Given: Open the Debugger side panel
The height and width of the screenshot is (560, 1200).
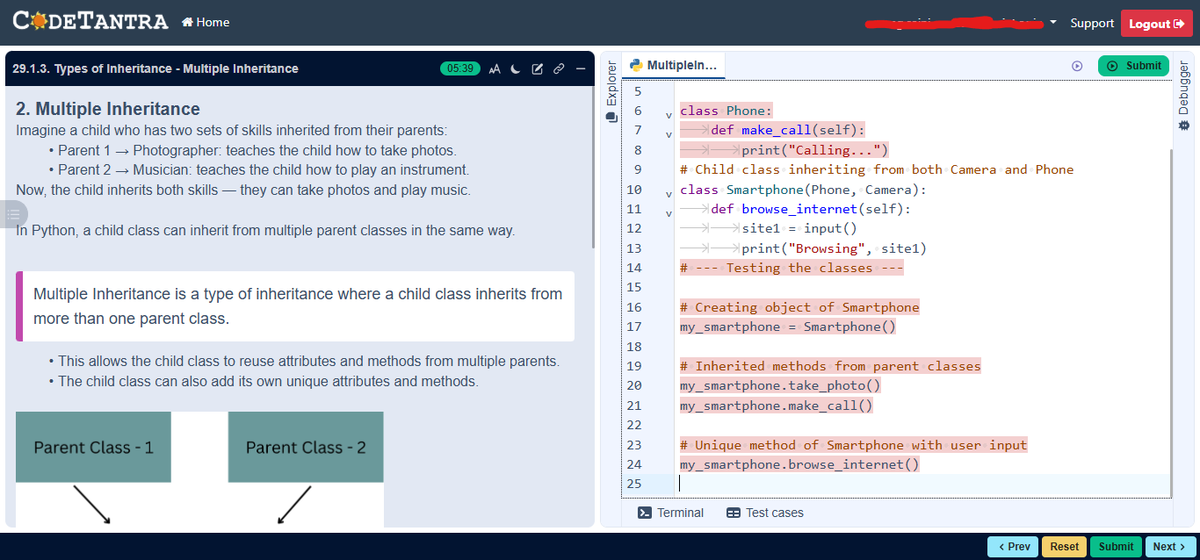Looking at the screenshot, I should (x=1186, y=97).
